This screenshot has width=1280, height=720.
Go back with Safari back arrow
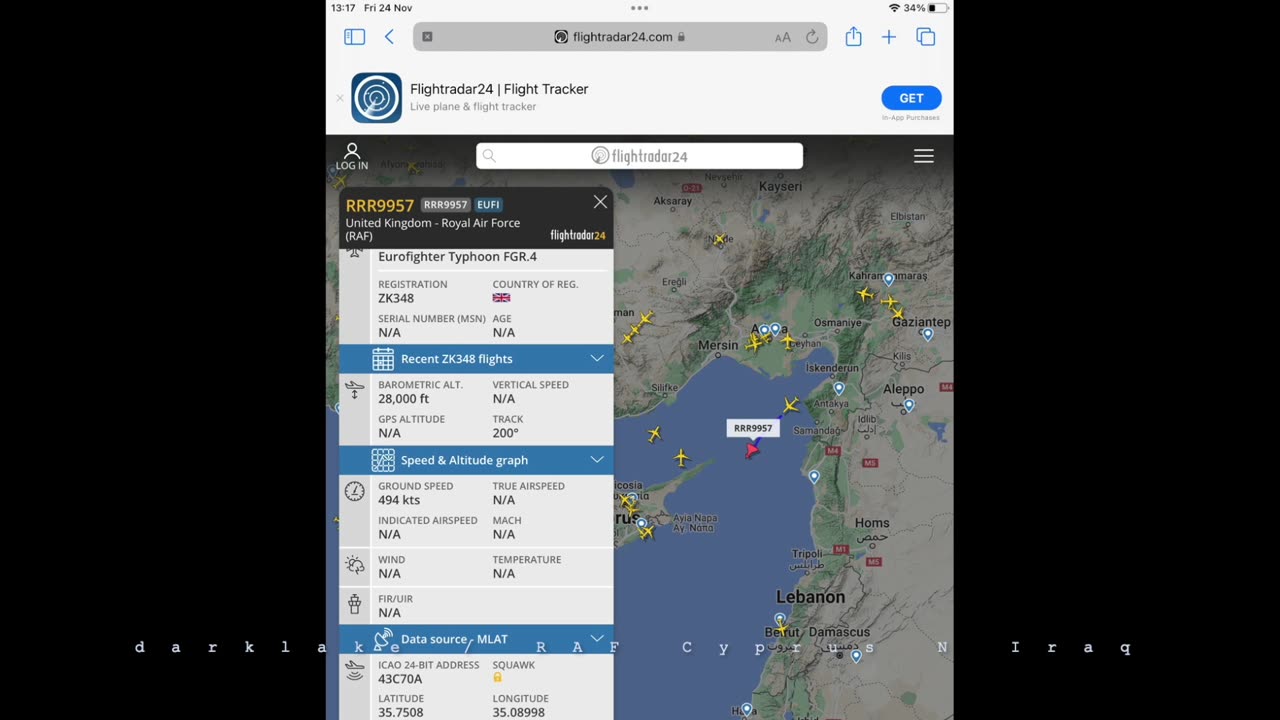click(389, 37)
